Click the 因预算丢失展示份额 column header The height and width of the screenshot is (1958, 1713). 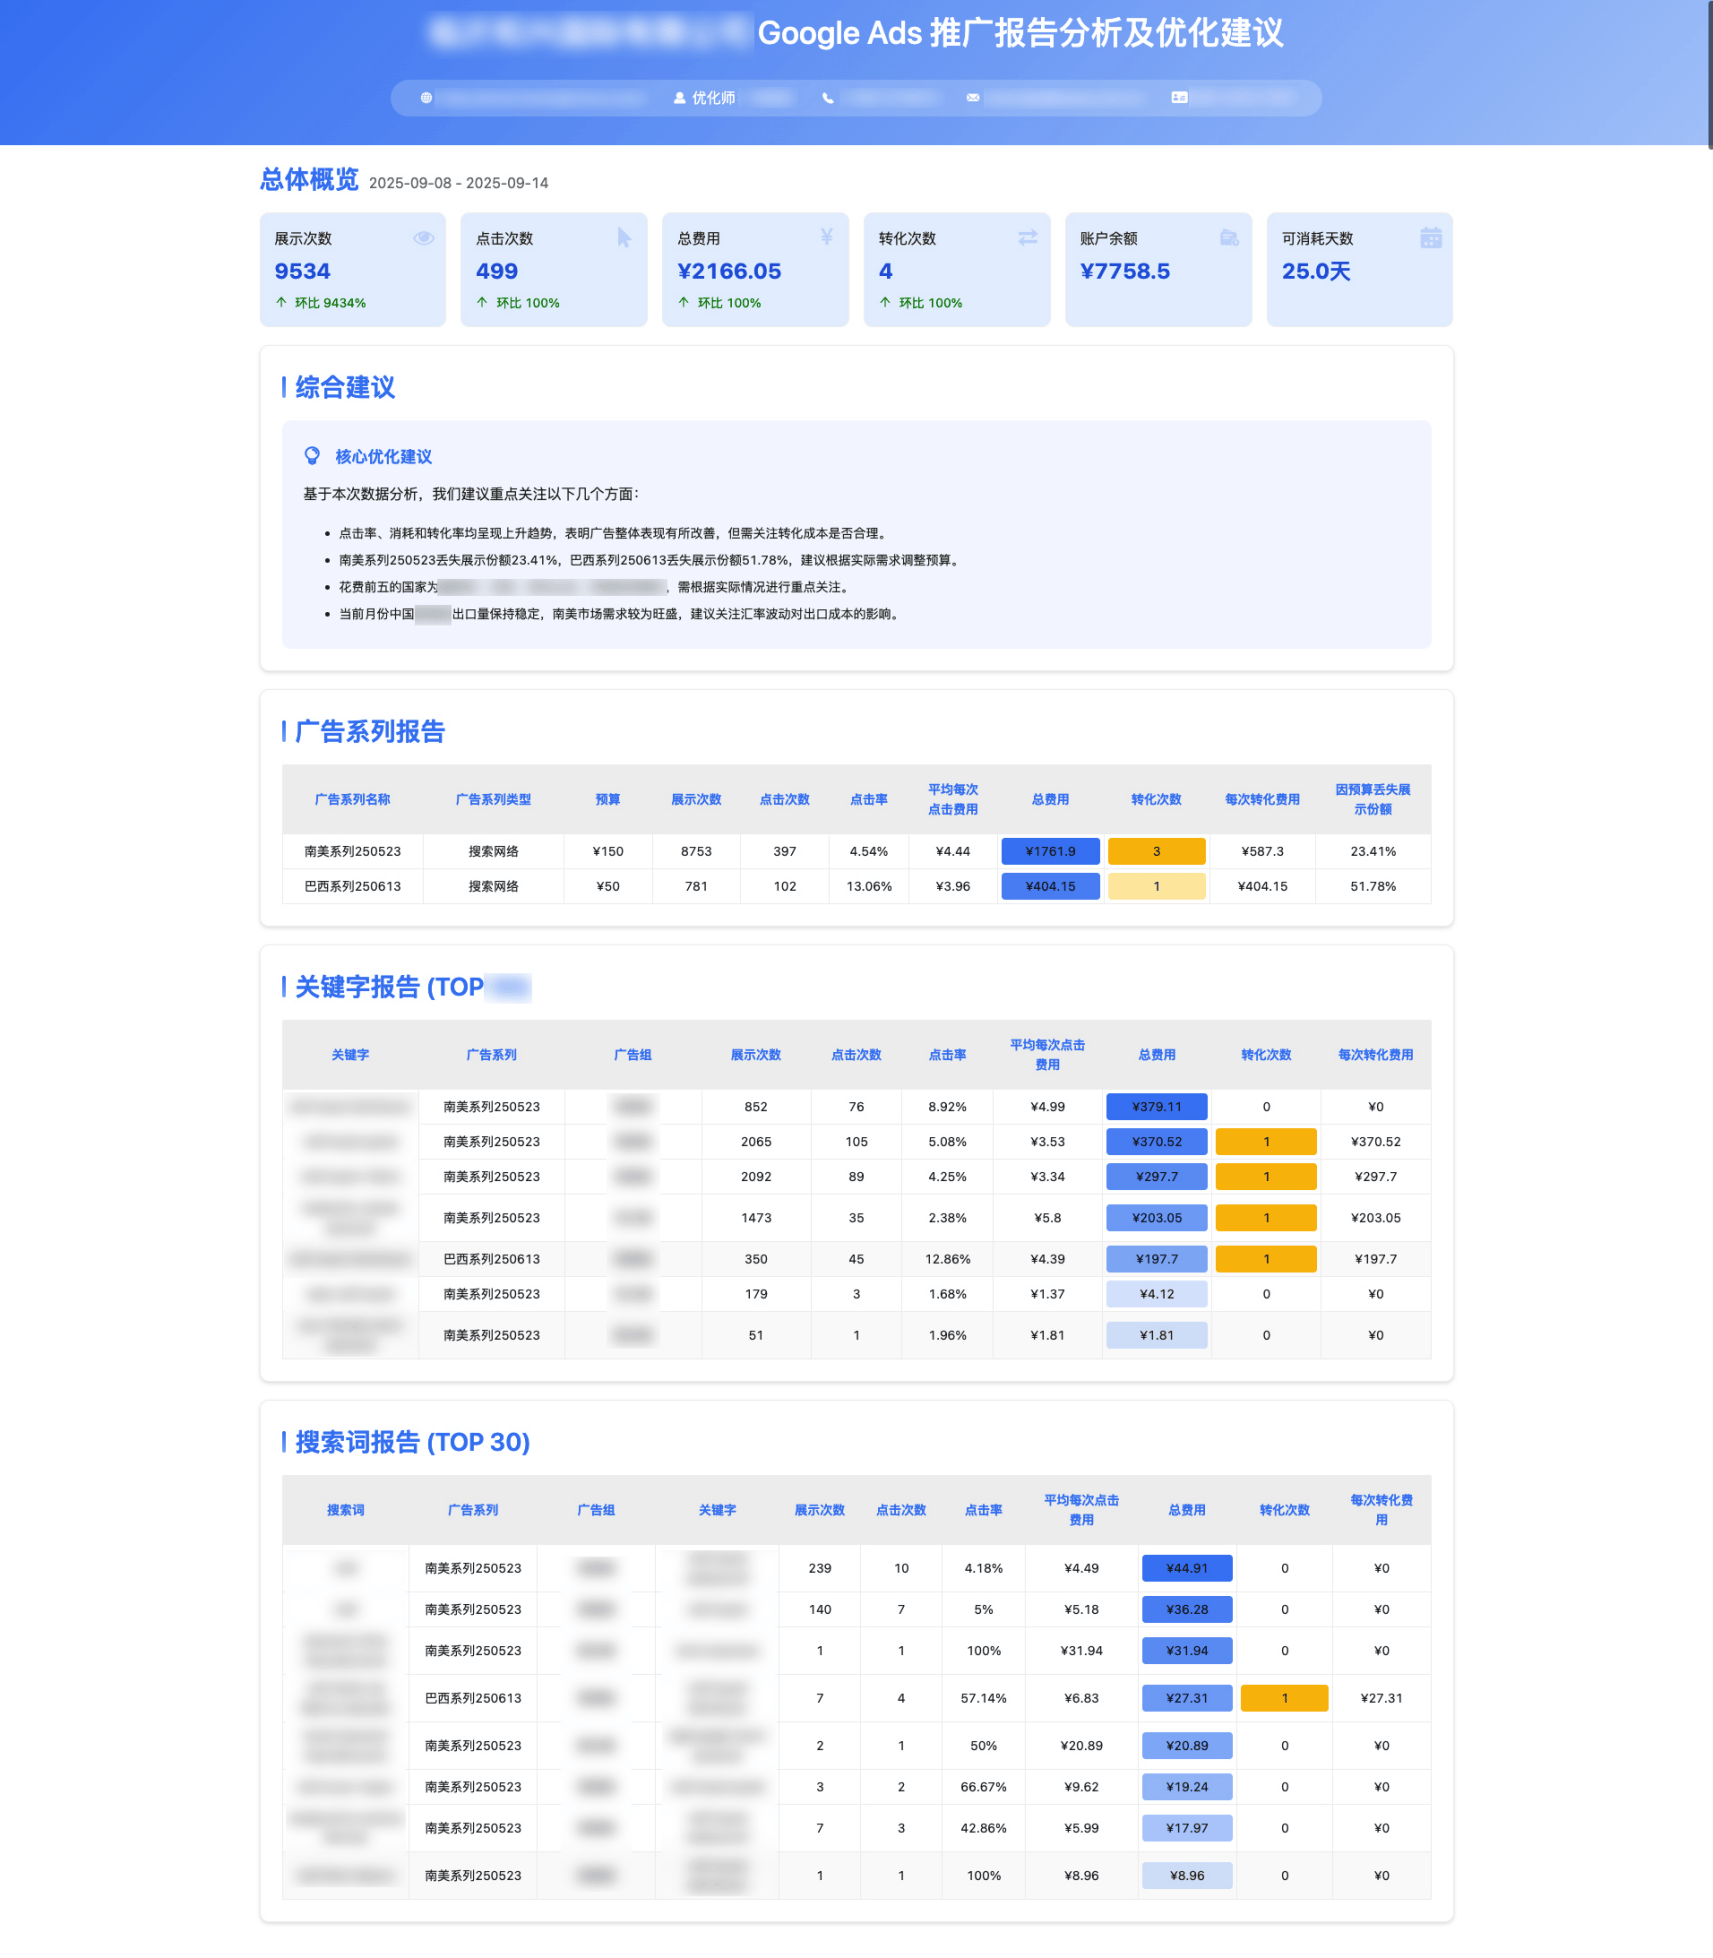pyautogui.click(x=1372, y=799)
